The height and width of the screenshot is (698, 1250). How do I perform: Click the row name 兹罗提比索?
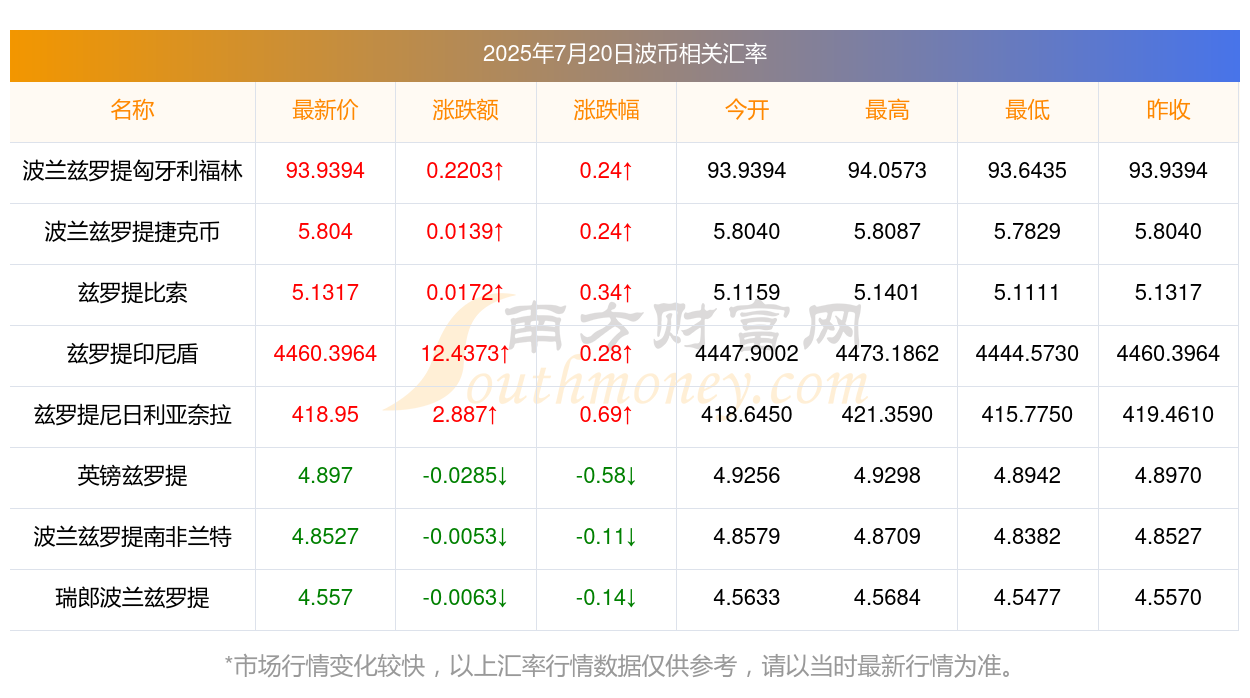[133, 293]
